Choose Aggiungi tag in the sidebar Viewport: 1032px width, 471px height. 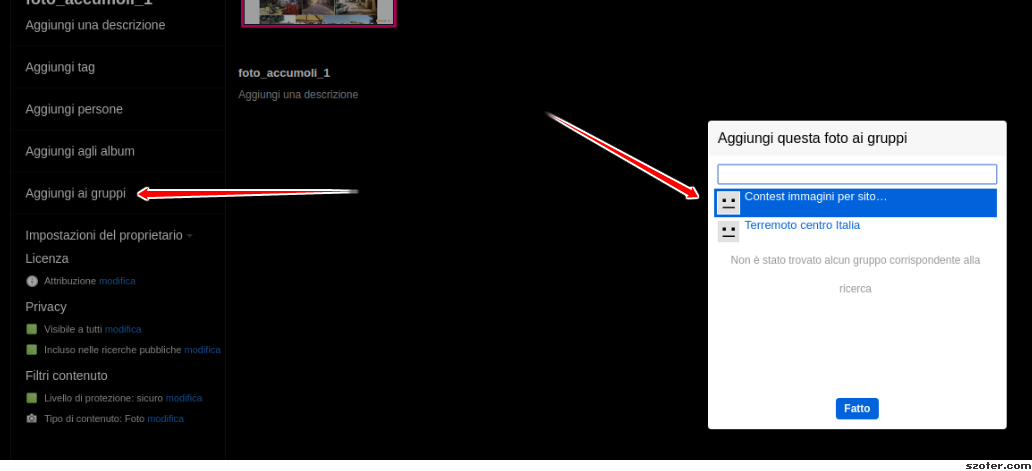pyautogui.click(x=60, y=67)
